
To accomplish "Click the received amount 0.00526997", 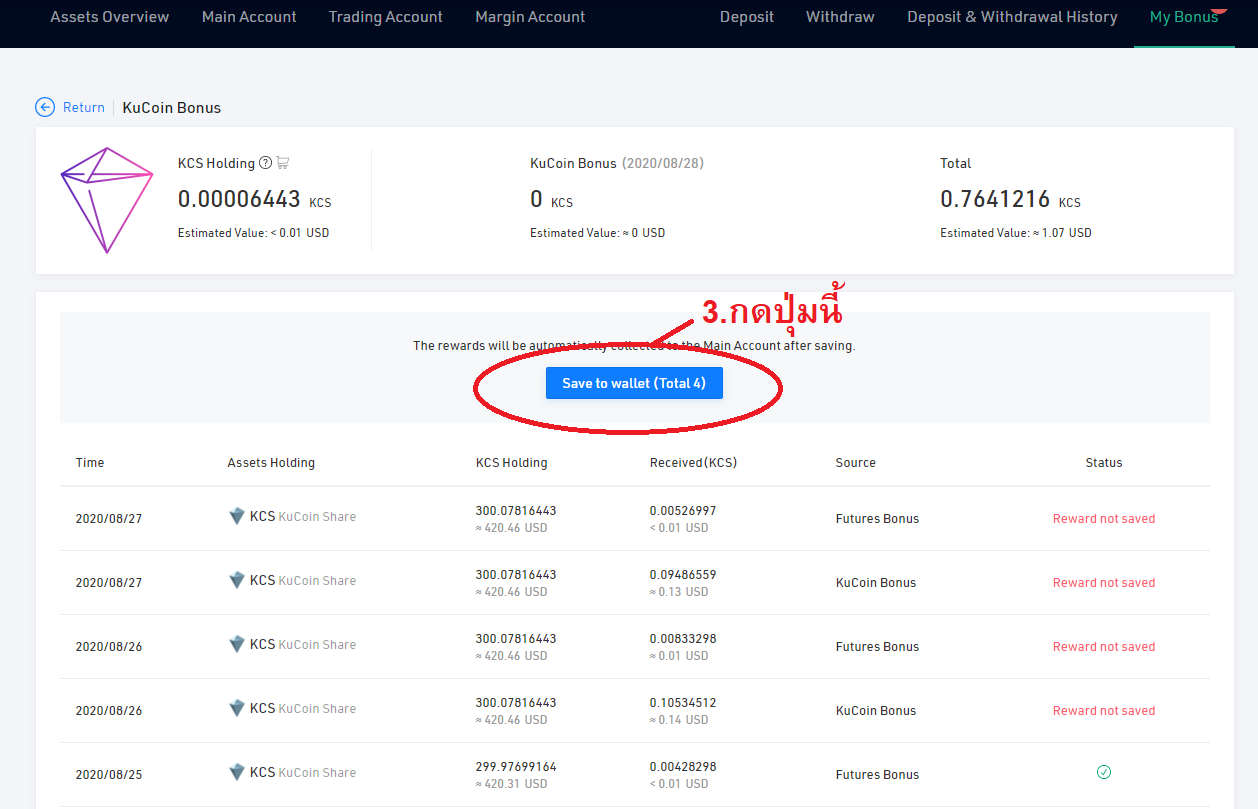I will point(683,511).
